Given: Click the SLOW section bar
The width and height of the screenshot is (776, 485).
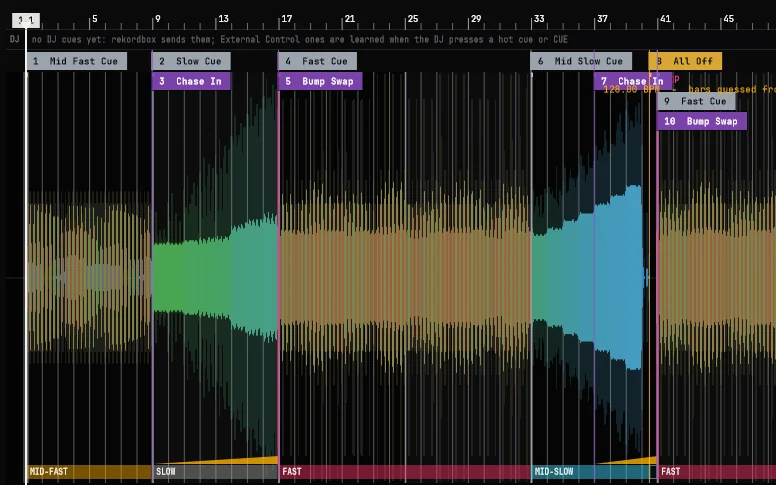Looking at the screenshot, I should click(215, 472).
